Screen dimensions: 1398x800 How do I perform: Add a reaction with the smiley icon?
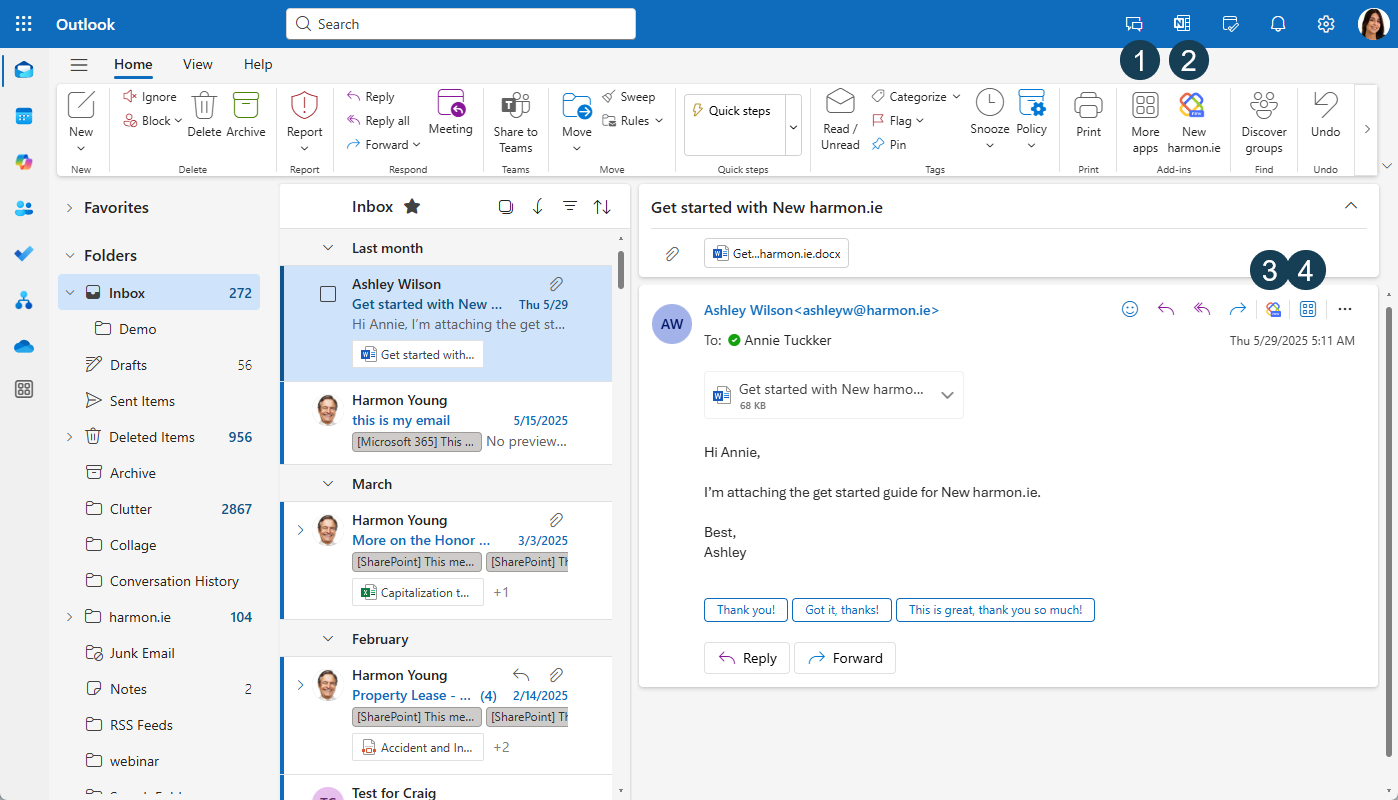1130,309
